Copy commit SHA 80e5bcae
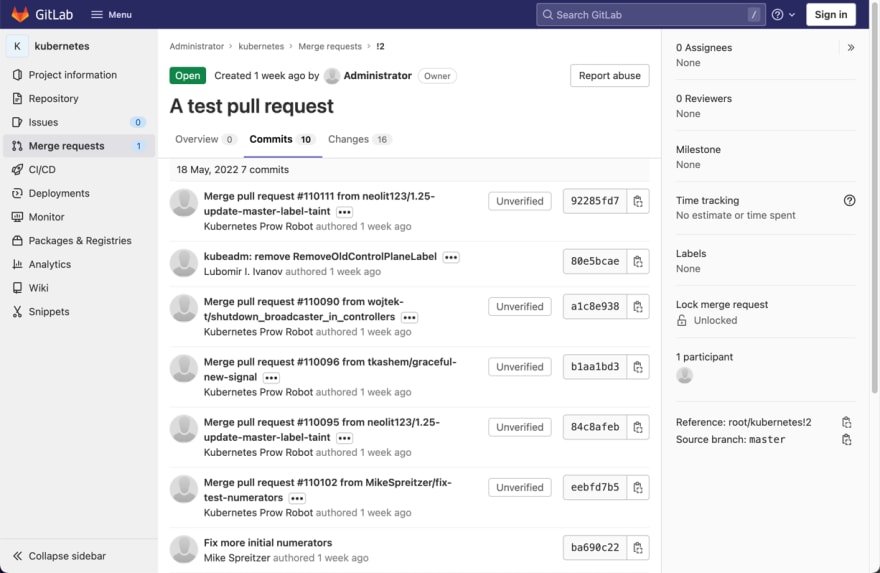Viewport: 880px width, 573px height. coord(638,261)
